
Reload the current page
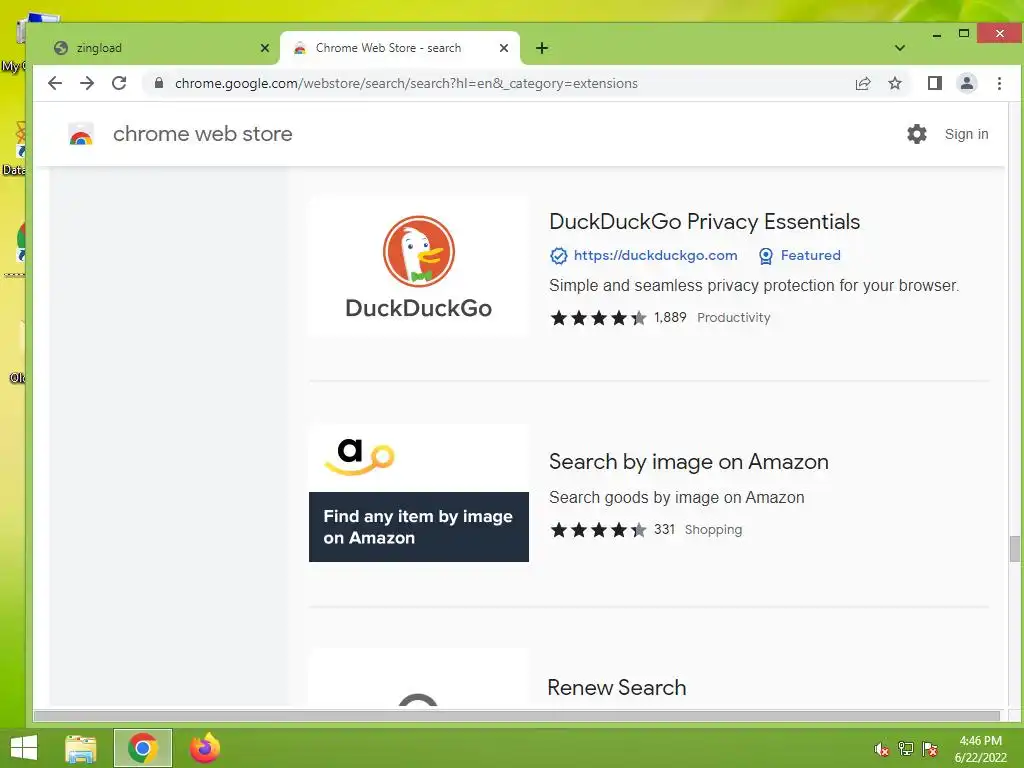119,83
